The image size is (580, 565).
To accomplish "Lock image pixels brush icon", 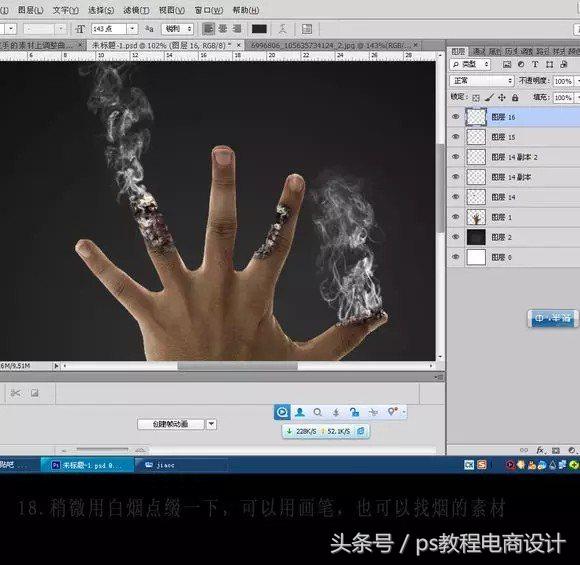I will tap(489, 98).
